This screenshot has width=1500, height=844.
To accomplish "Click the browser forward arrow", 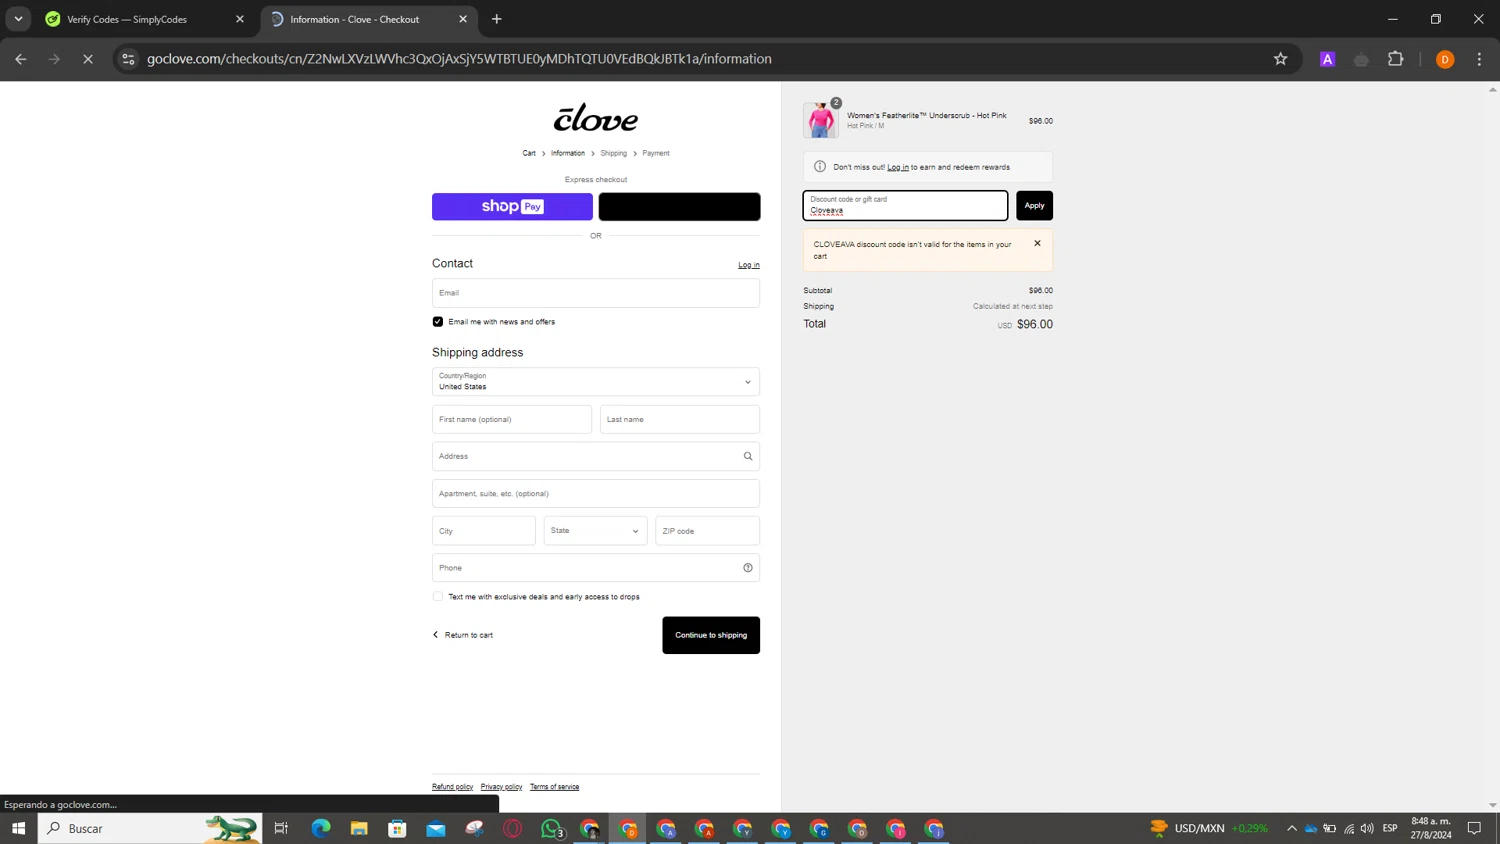I will pyautogui.click(x=54, y=59).
